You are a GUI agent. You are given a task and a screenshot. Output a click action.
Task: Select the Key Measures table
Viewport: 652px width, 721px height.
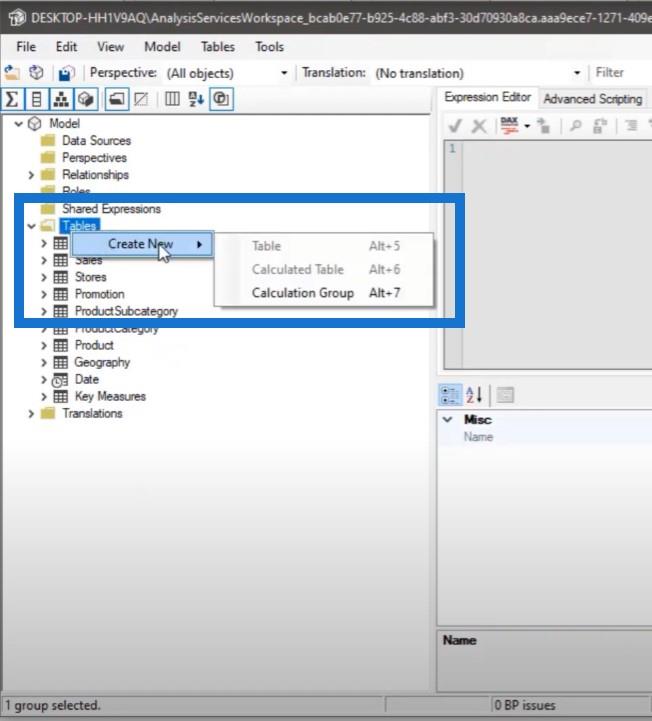pyautogui.click(x=110, y=397)
